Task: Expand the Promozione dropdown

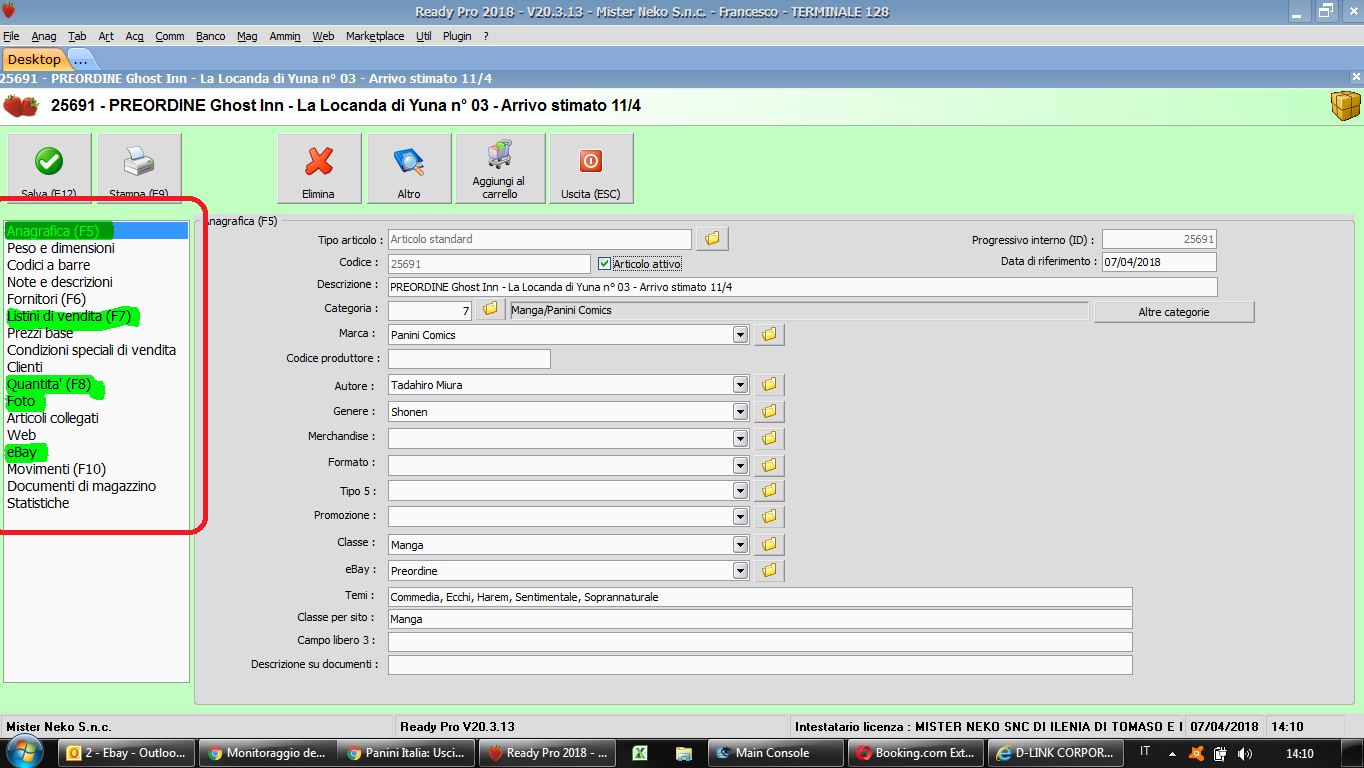Action: [740, 517]
